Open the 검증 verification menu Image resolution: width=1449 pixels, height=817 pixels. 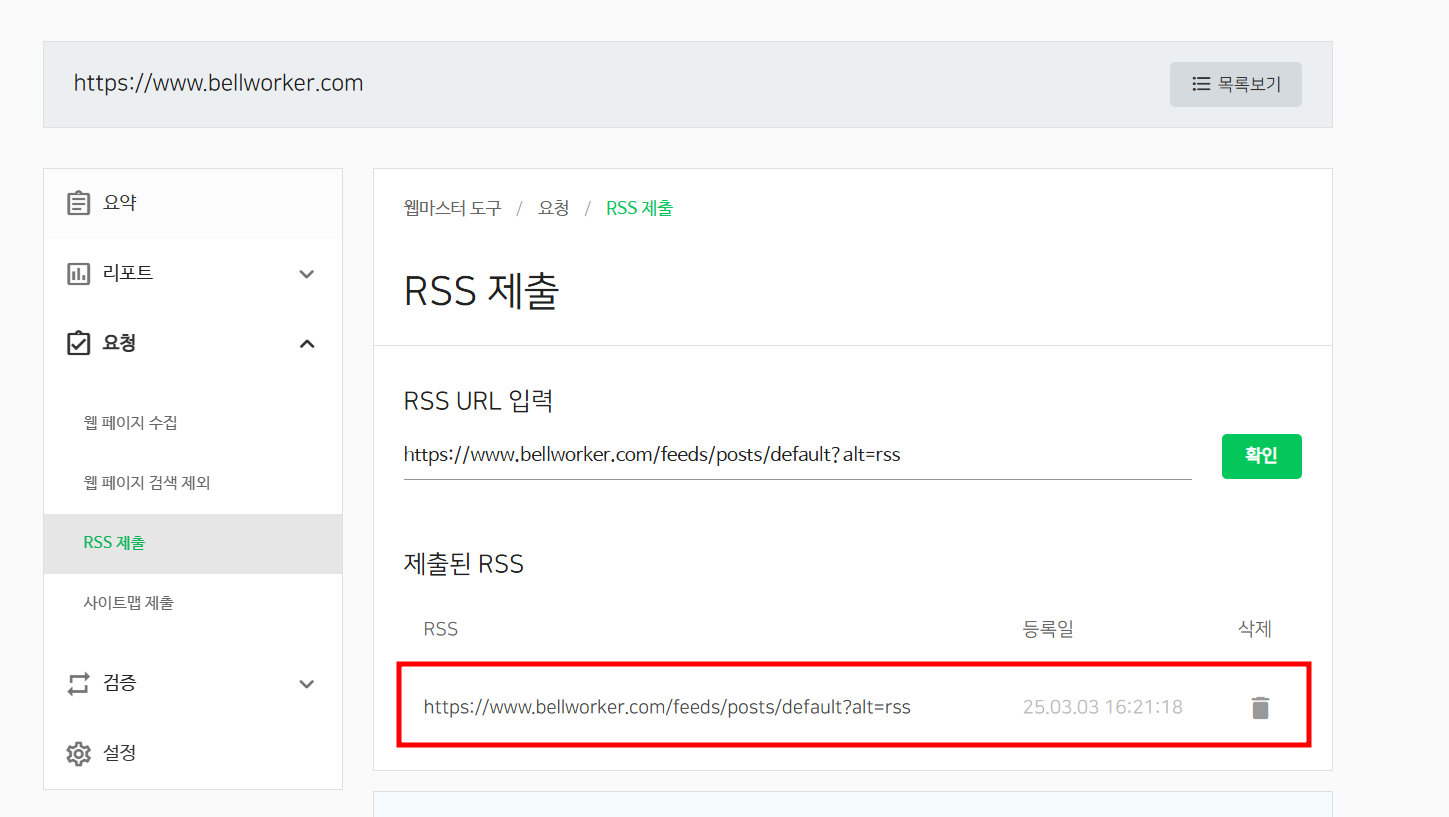pyautogui.click(x=193, y=683)
